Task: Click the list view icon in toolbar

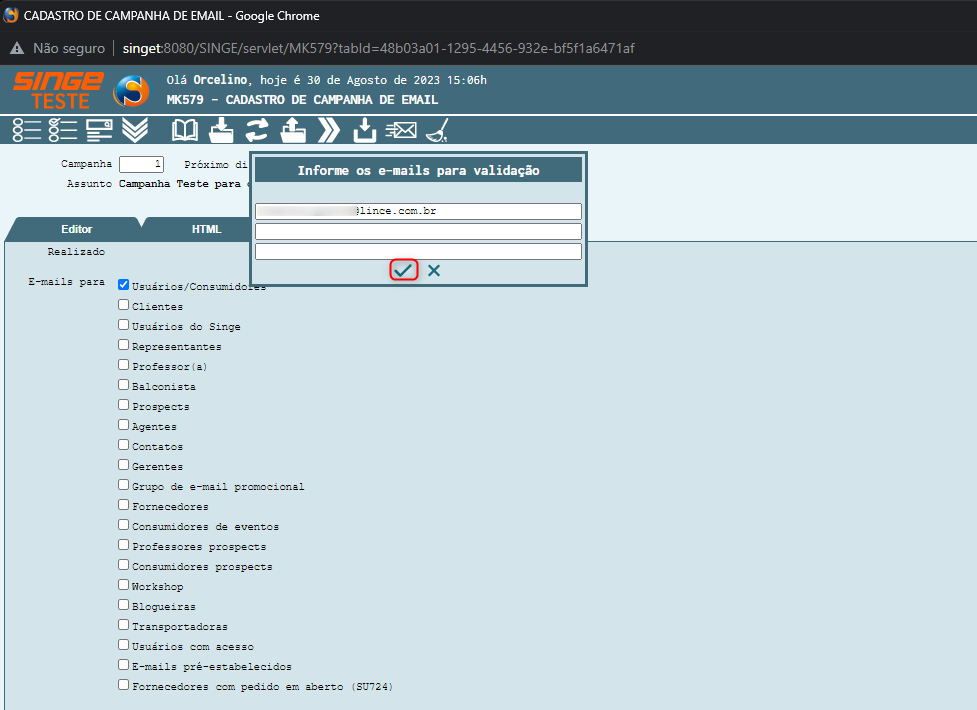Action: coord(27,129)
